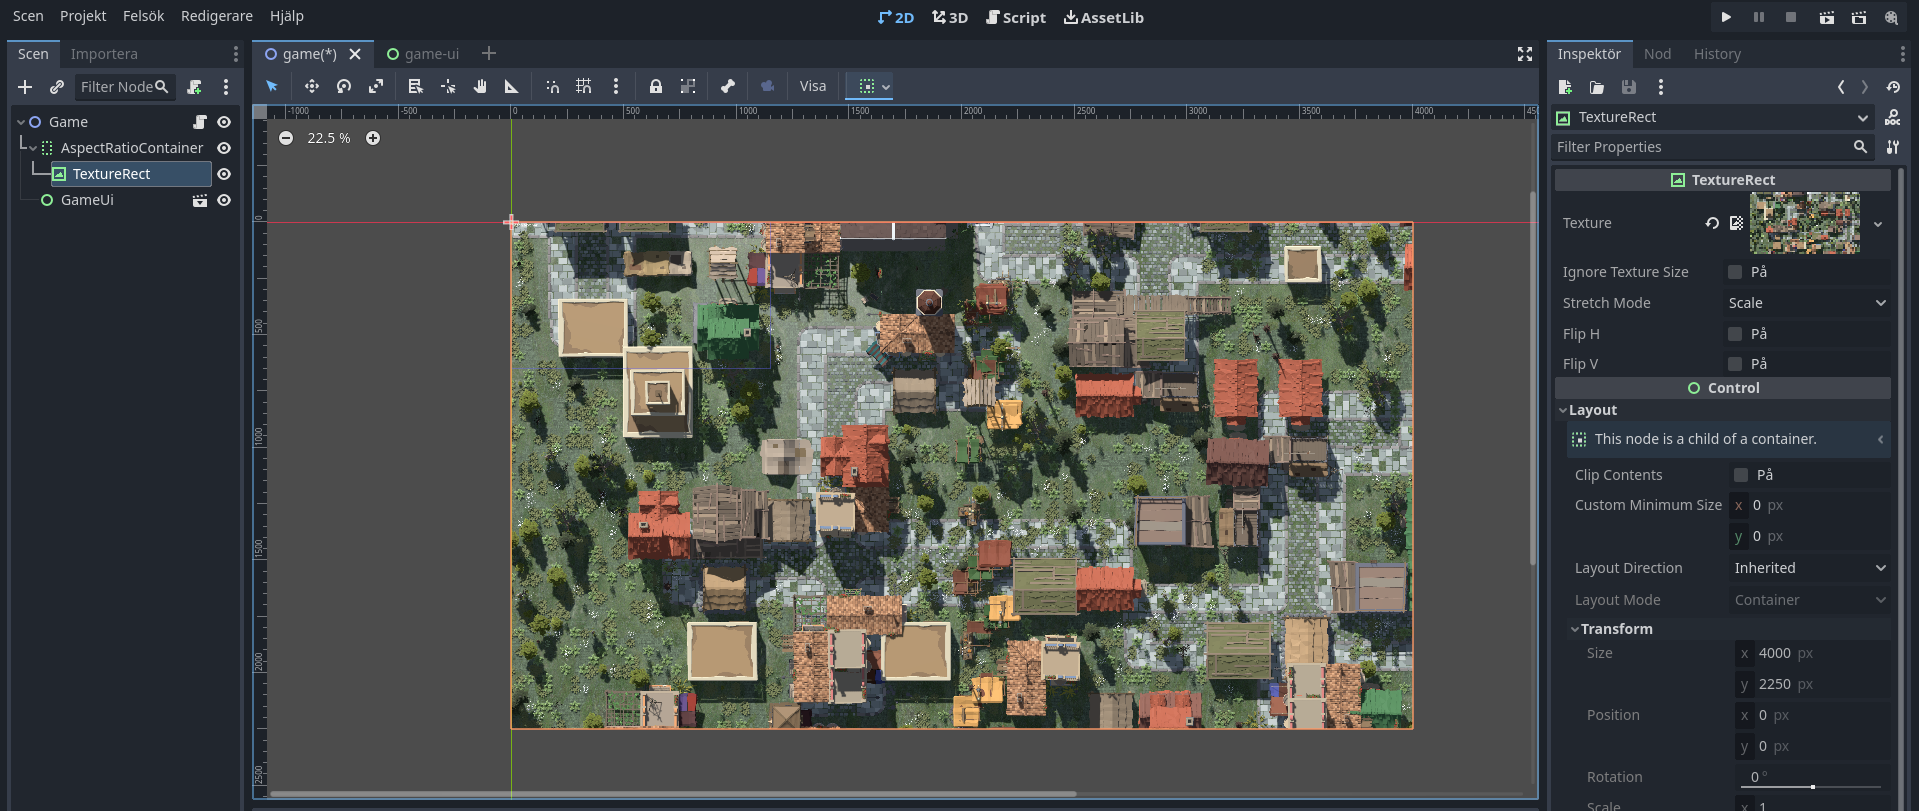Open the Projekt menu
The width and height of the screenshot is (1919, 811).
coord(83,16)
